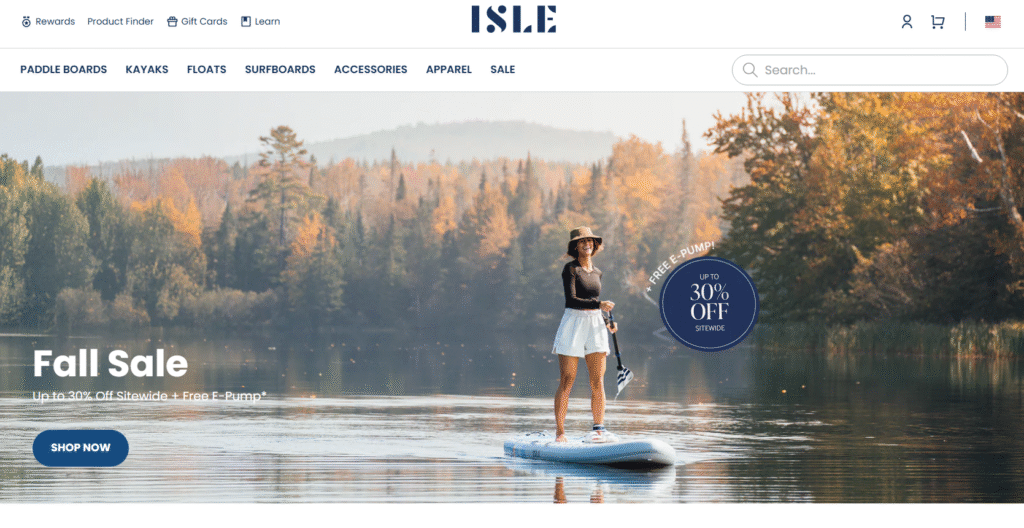Open the user account icon
The image size is (1024, 528).
(906, 22)
